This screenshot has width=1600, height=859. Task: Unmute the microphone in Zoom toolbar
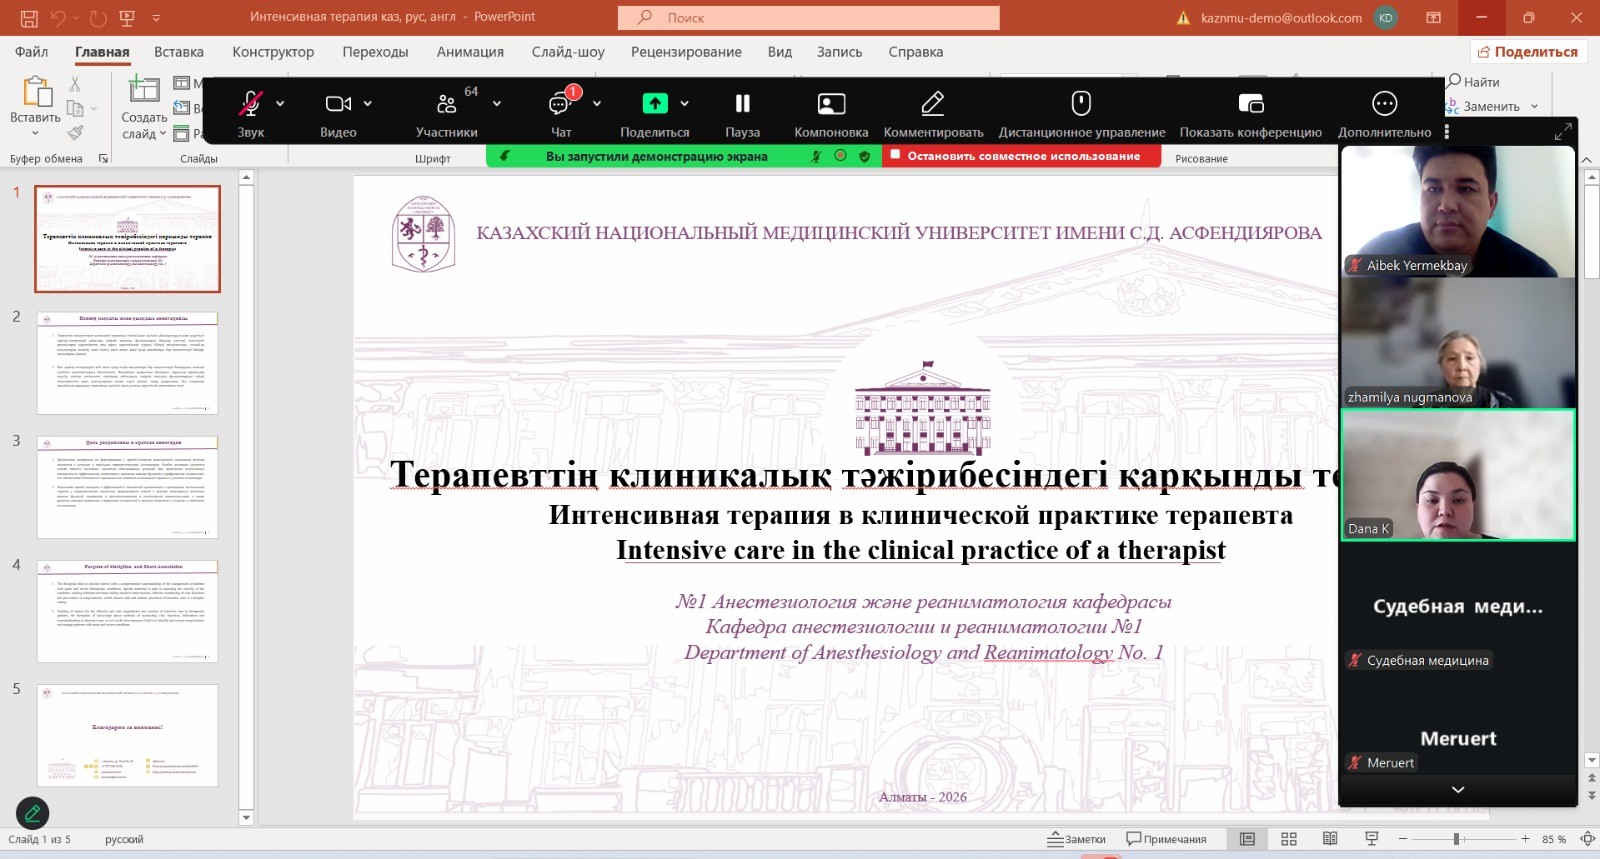pyautogui.click(x=250, y=104)
